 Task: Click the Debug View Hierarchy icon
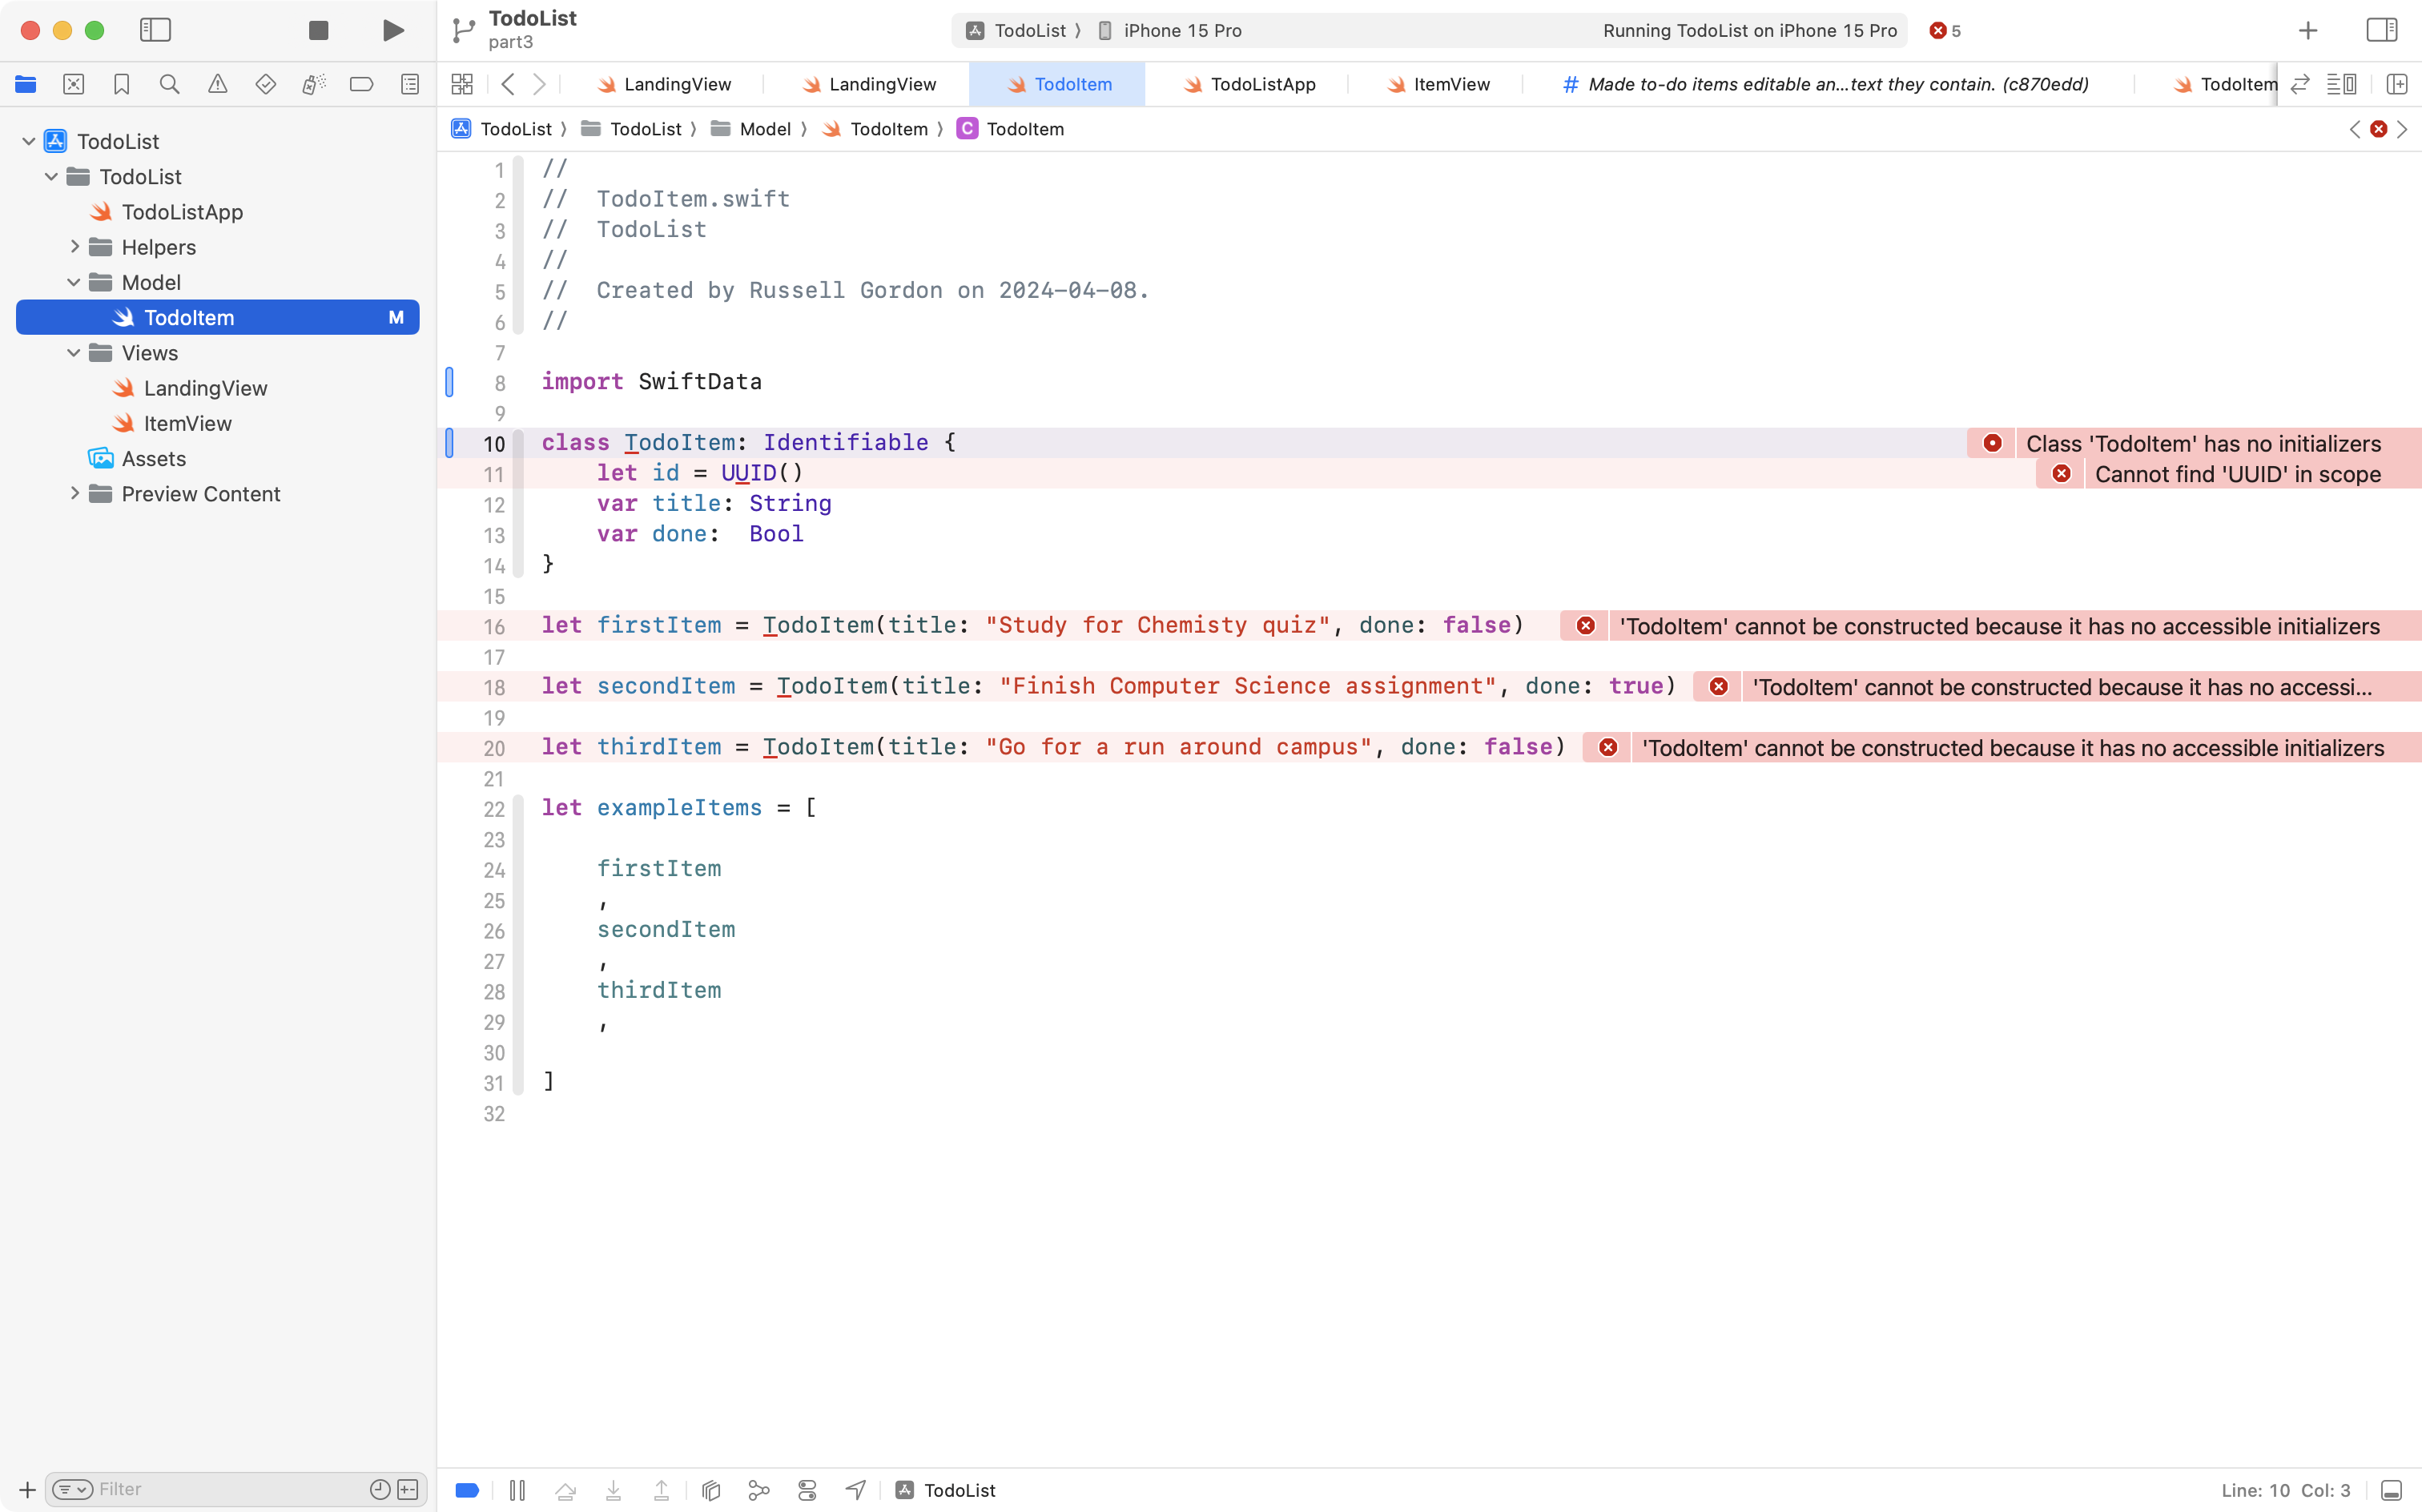(x=711, y=1490)
